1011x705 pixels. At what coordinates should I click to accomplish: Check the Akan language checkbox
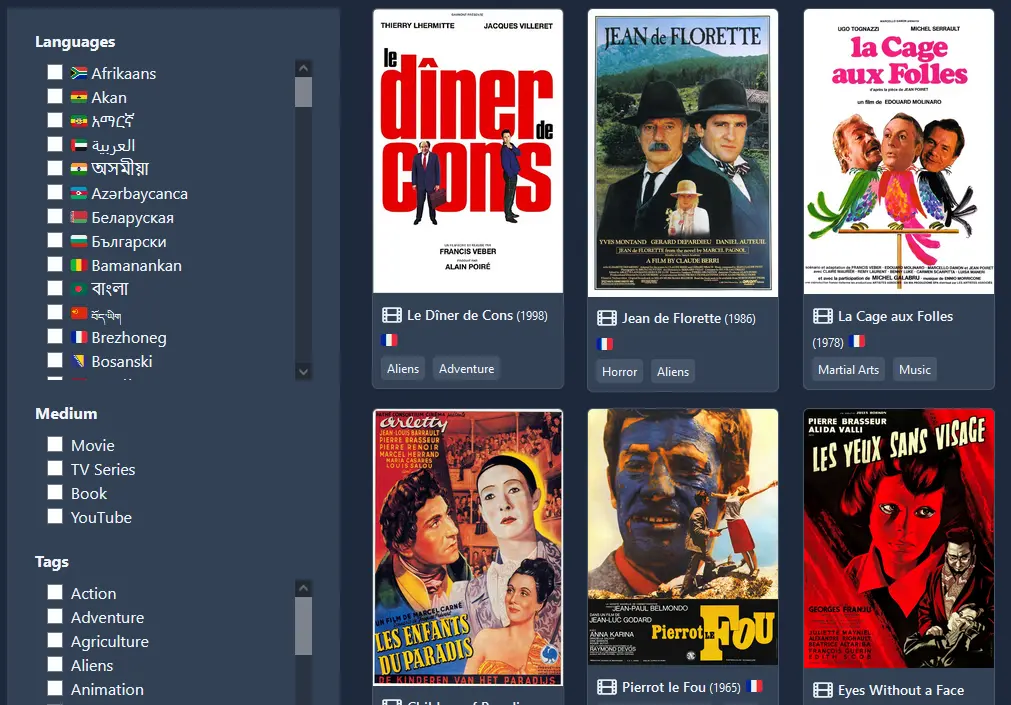55,96
